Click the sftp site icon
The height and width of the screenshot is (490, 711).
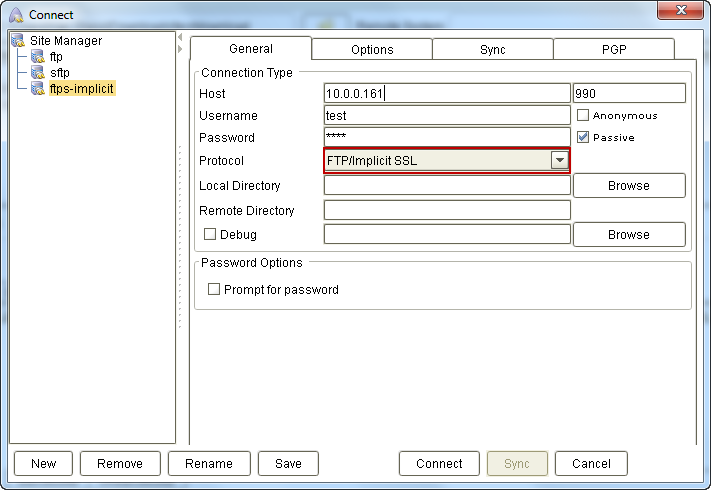(x=38, y=73)
